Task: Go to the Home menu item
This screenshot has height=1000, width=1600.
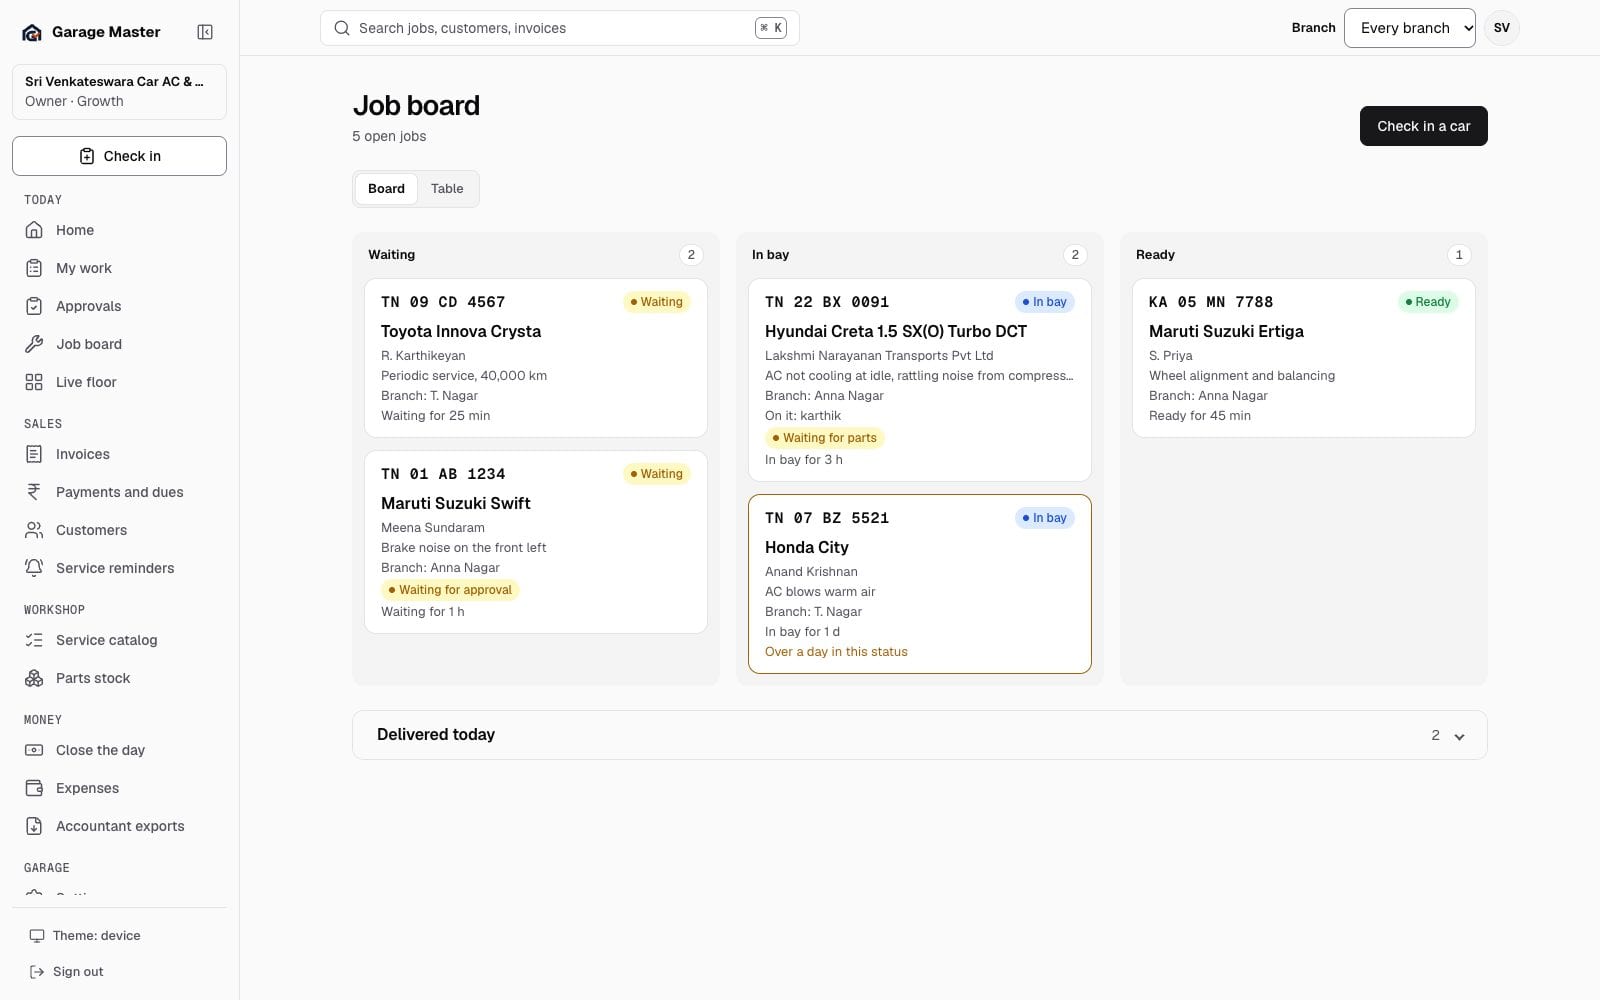Action: tap(119, 230)
